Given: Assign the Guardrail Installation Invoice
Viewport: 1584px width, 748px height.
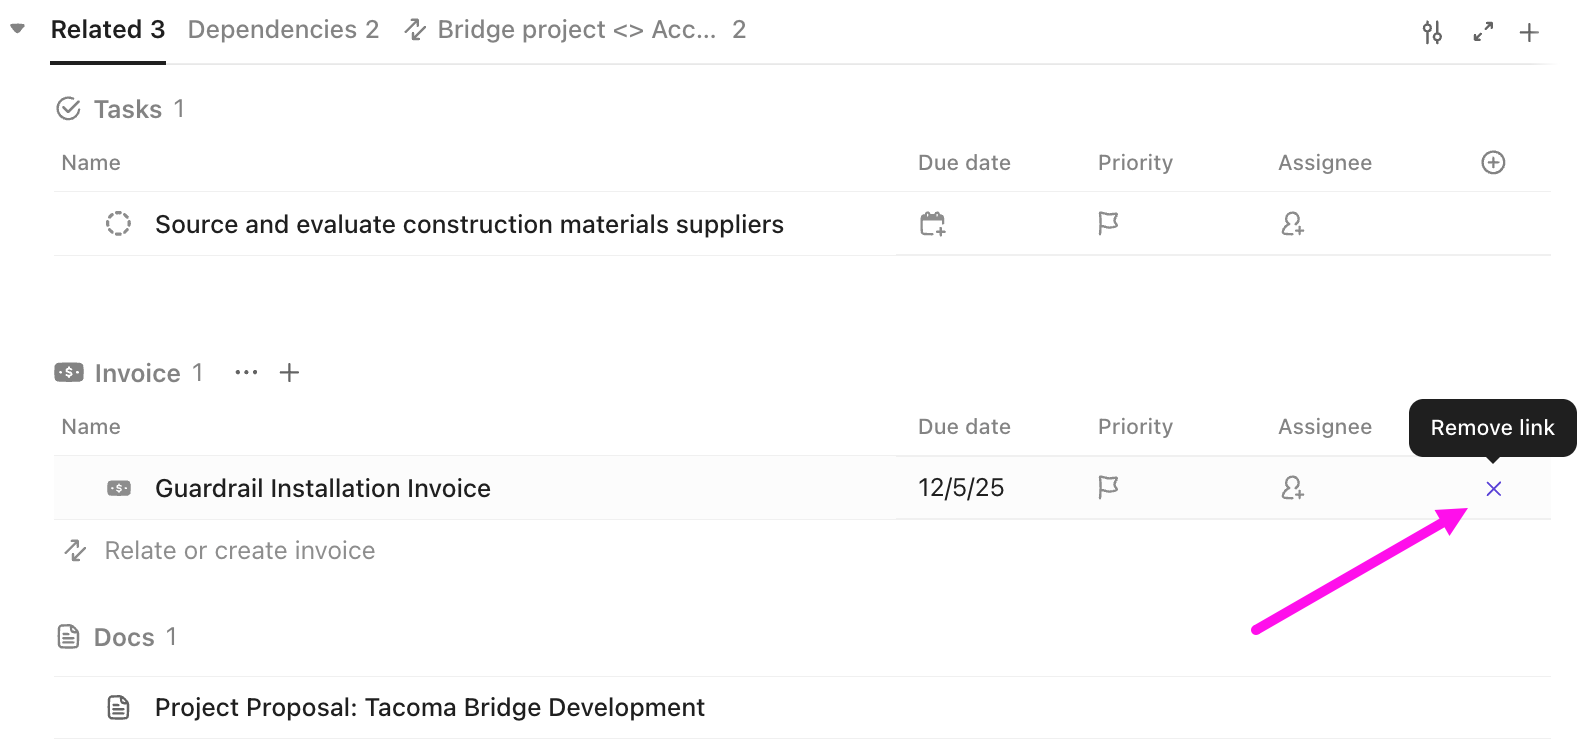Looking at the screenshot, I should [x=1291, y=487].
